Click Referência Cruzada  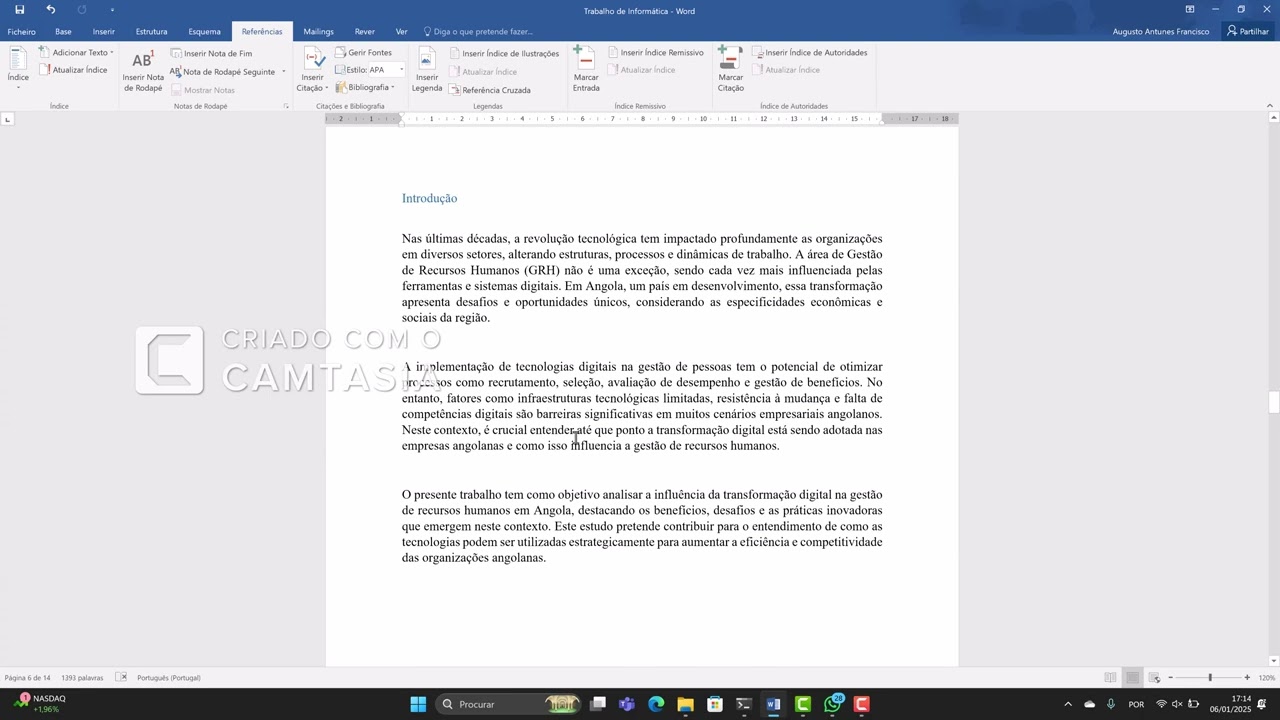click(490, 90)
